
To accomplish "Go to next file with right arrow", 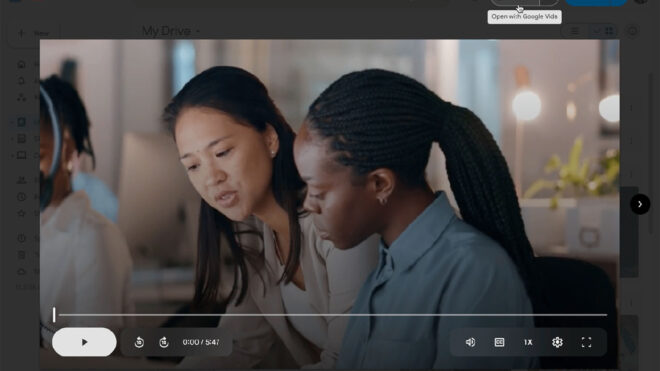I will 640,204.
